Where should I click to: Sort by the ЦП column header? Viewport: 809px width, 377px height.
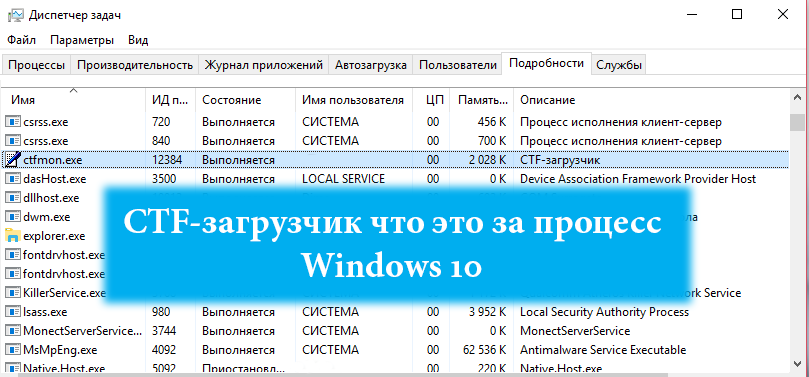coord(431,100)
